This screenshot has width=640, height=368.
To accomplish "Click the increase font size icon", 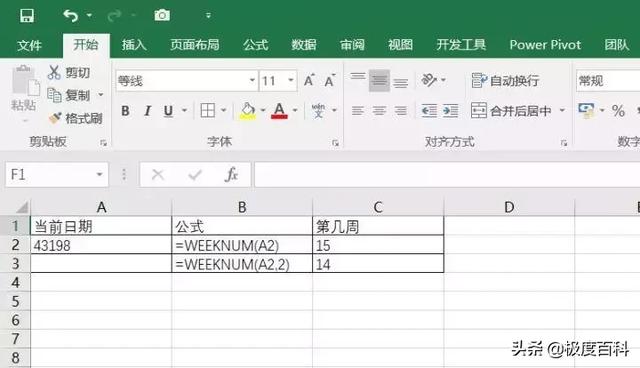I will pyautogui.click(x=309, y=80).
